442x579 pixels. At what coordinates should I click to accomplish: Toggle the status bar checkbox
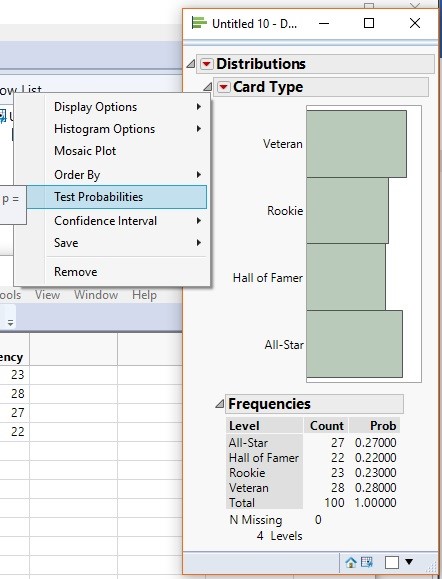pyautogui.click(x=391, y=563)
